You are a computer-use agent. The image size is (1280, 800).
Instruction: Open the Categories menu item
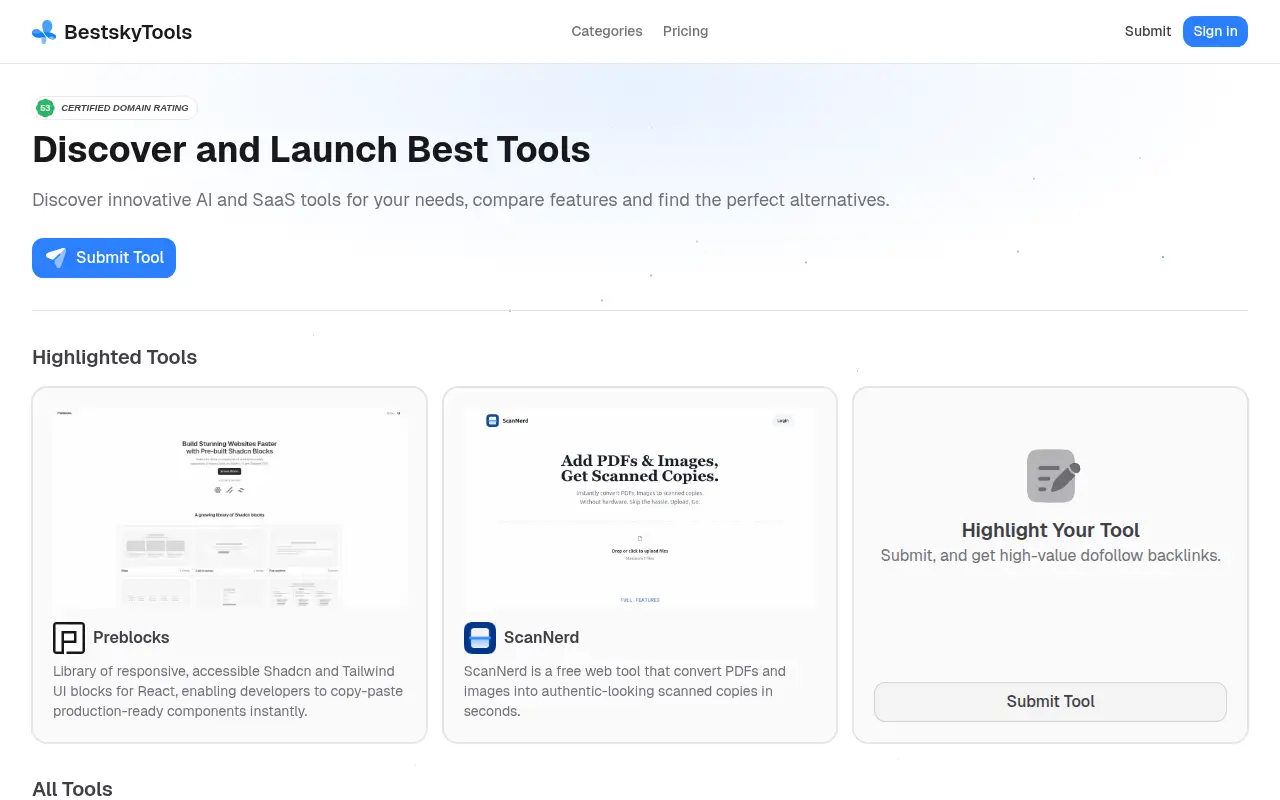pyautogui.click(x=607, y=31)
